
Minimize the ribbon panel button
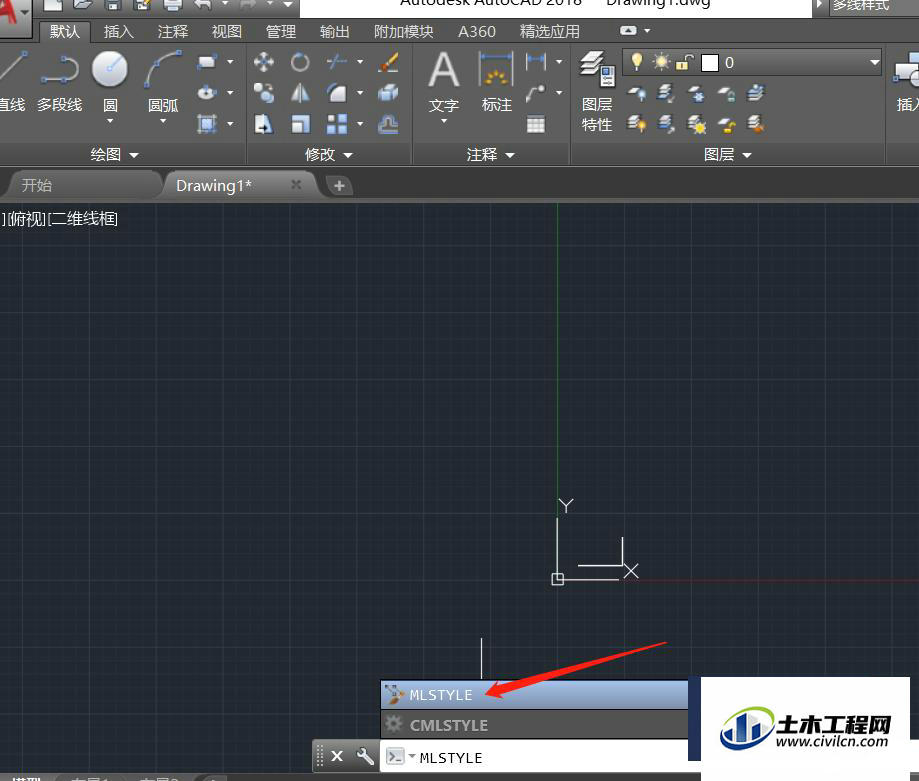click(628, 30)
